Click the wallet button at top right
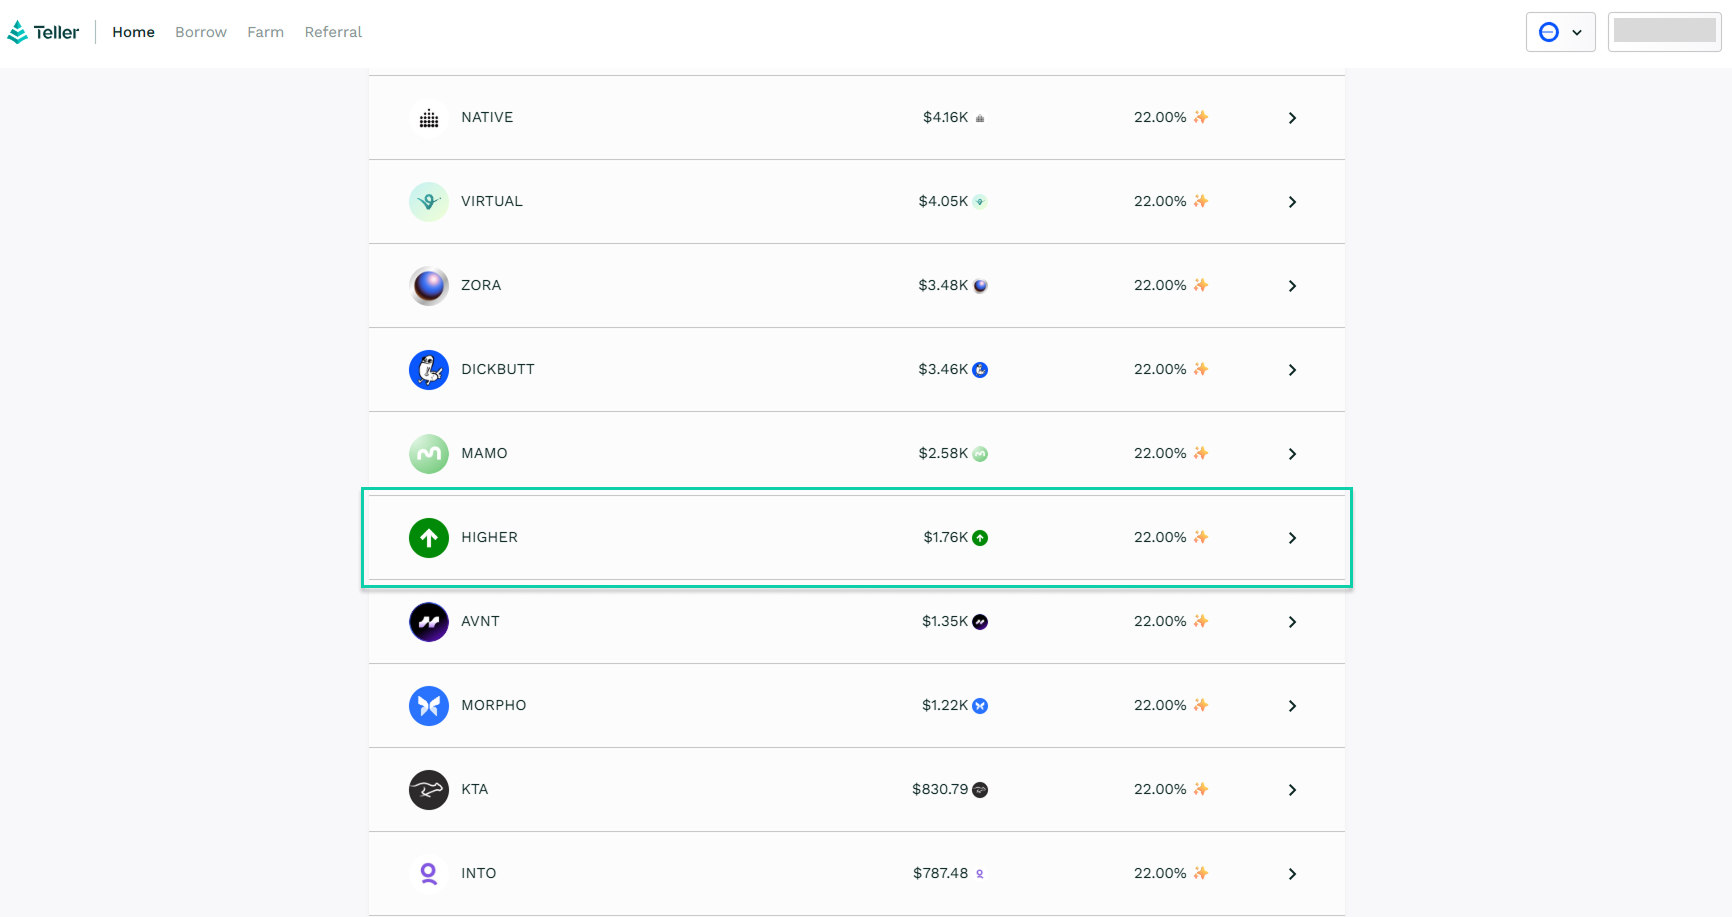 [x=1664, y=32]
